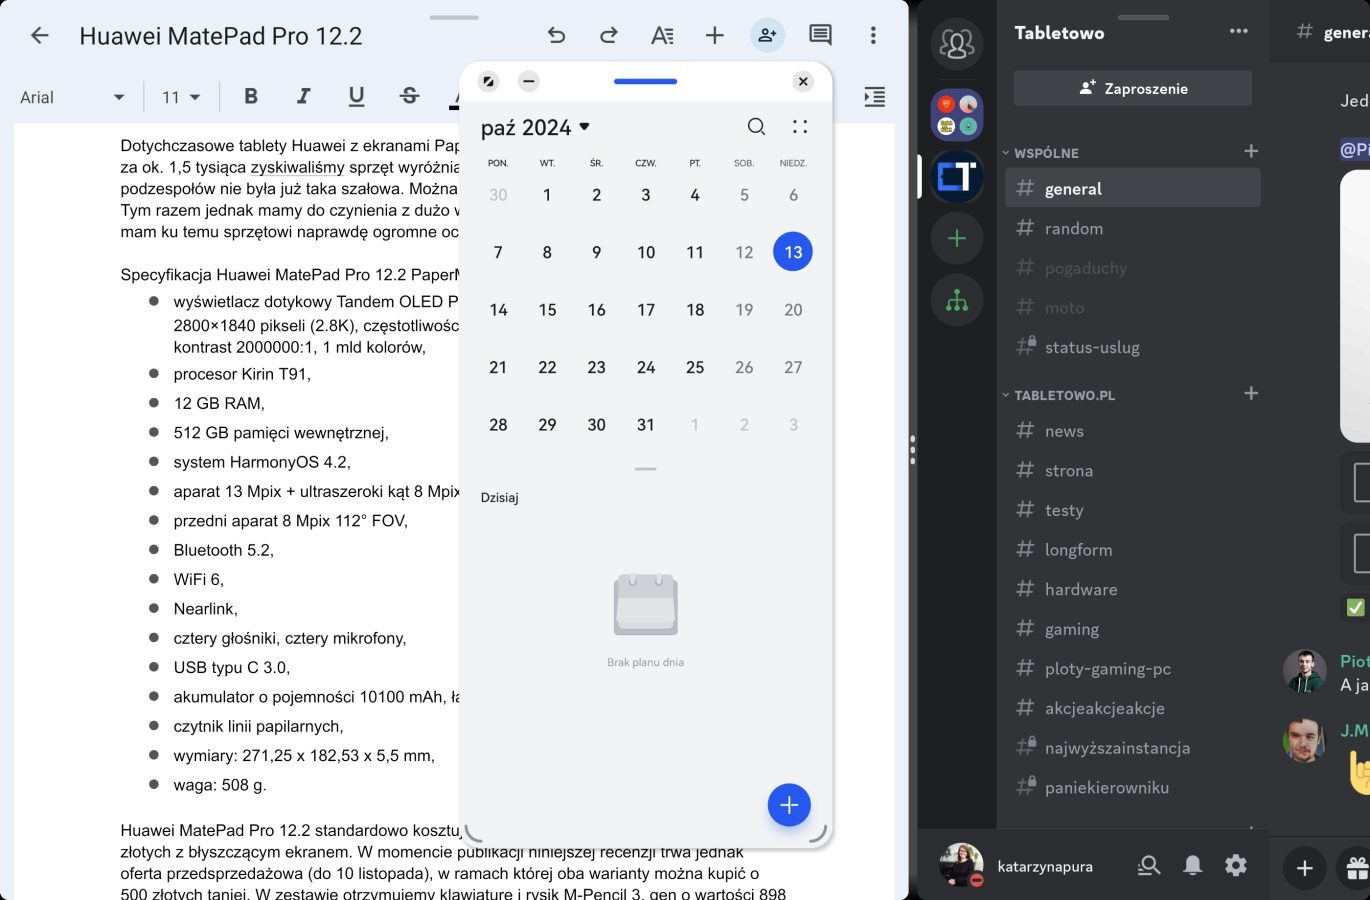The width and height of the screenshot is (1370, 900).
Task: Collapse the calendar month grid handle
Action: tap(646, 468)
